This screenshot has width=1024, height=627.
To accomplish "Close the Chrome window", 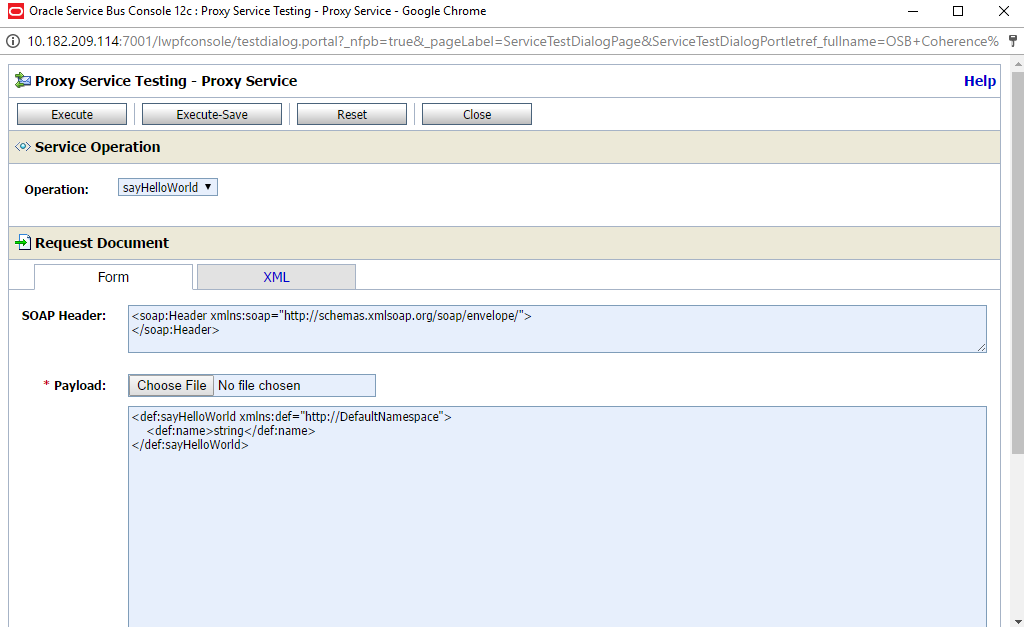I will pos(1004,11).
